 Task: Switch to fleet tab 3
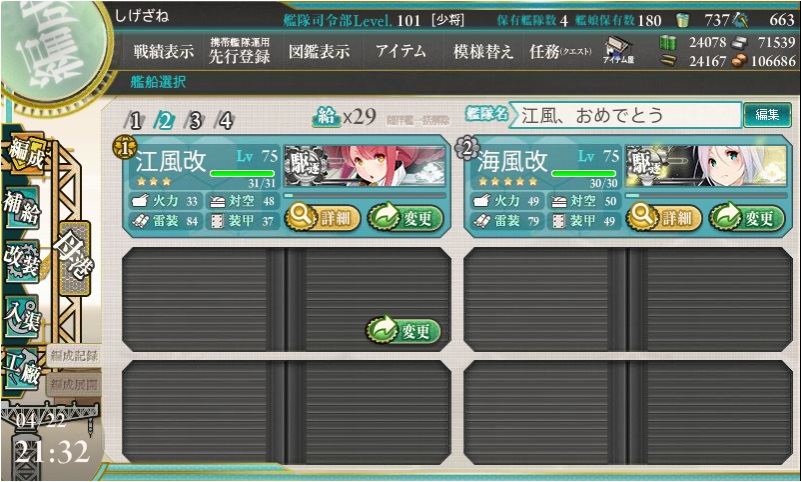tap(195, 120)
